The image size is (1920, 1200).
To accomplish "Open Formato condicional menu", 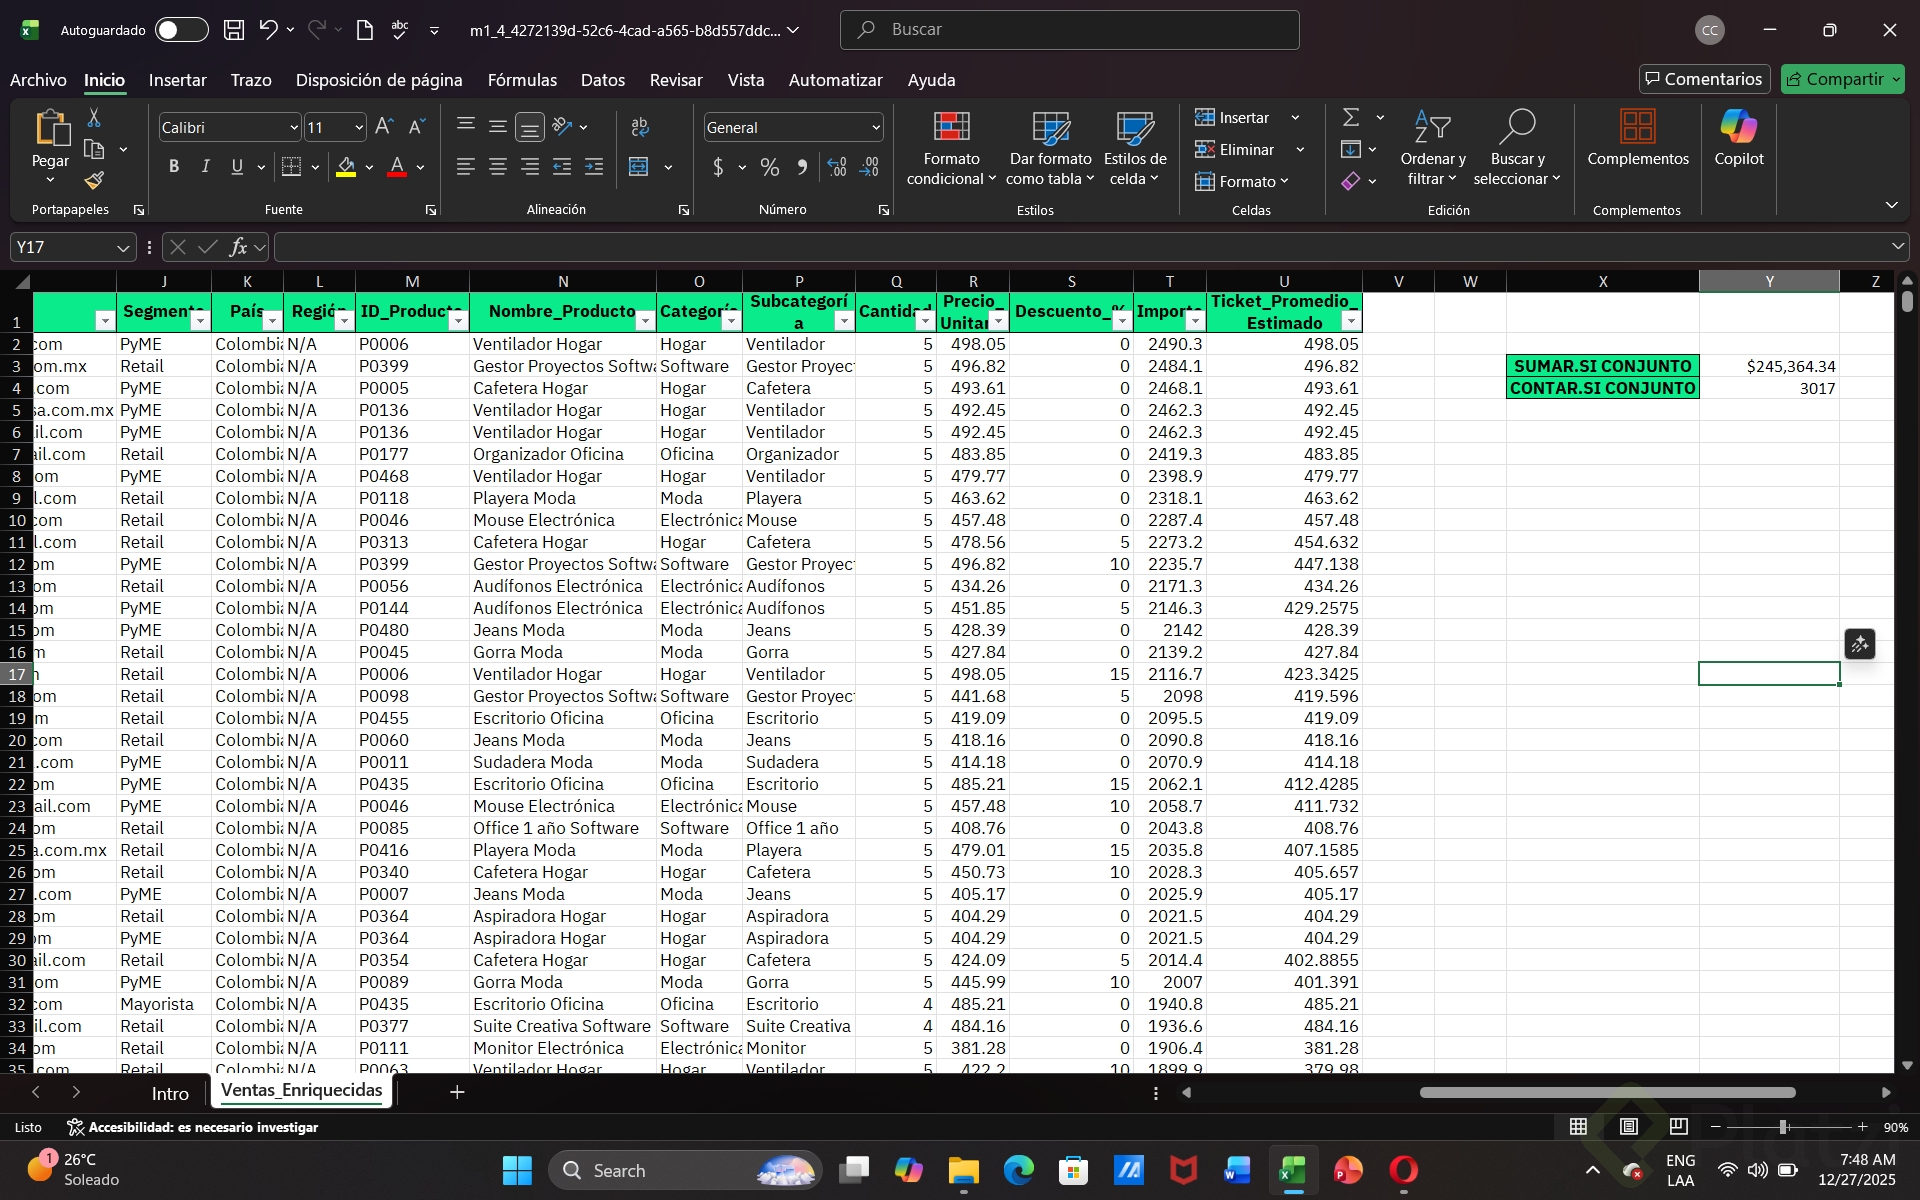I will 951,148.
